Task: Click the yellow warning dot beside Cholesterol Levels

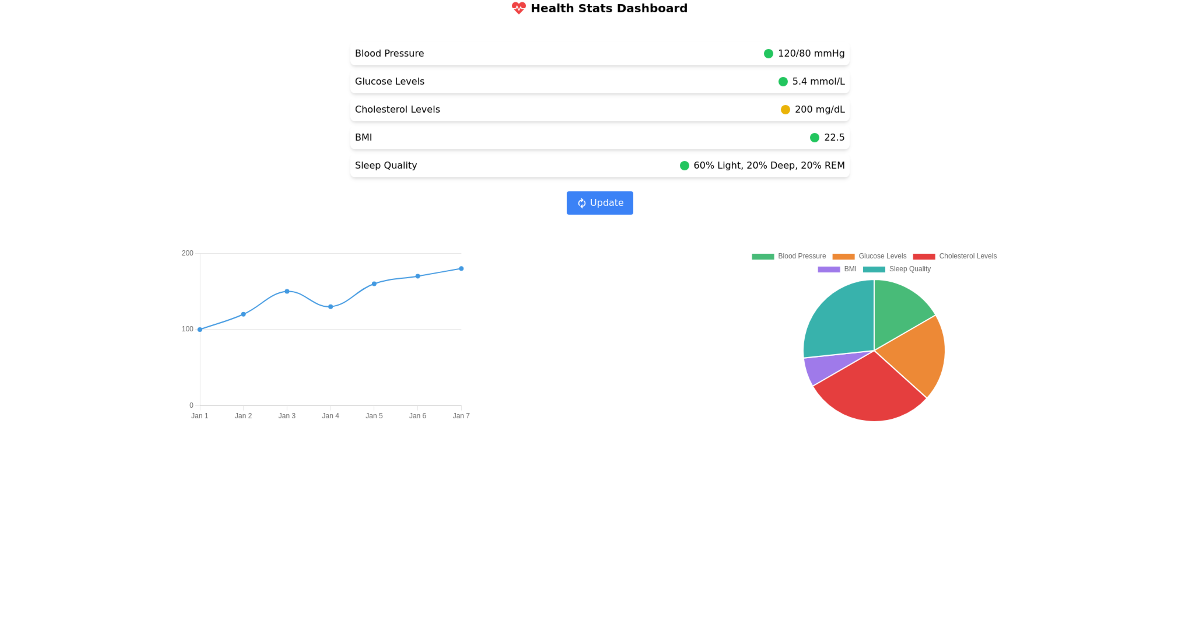Action: tap(784, 109)
